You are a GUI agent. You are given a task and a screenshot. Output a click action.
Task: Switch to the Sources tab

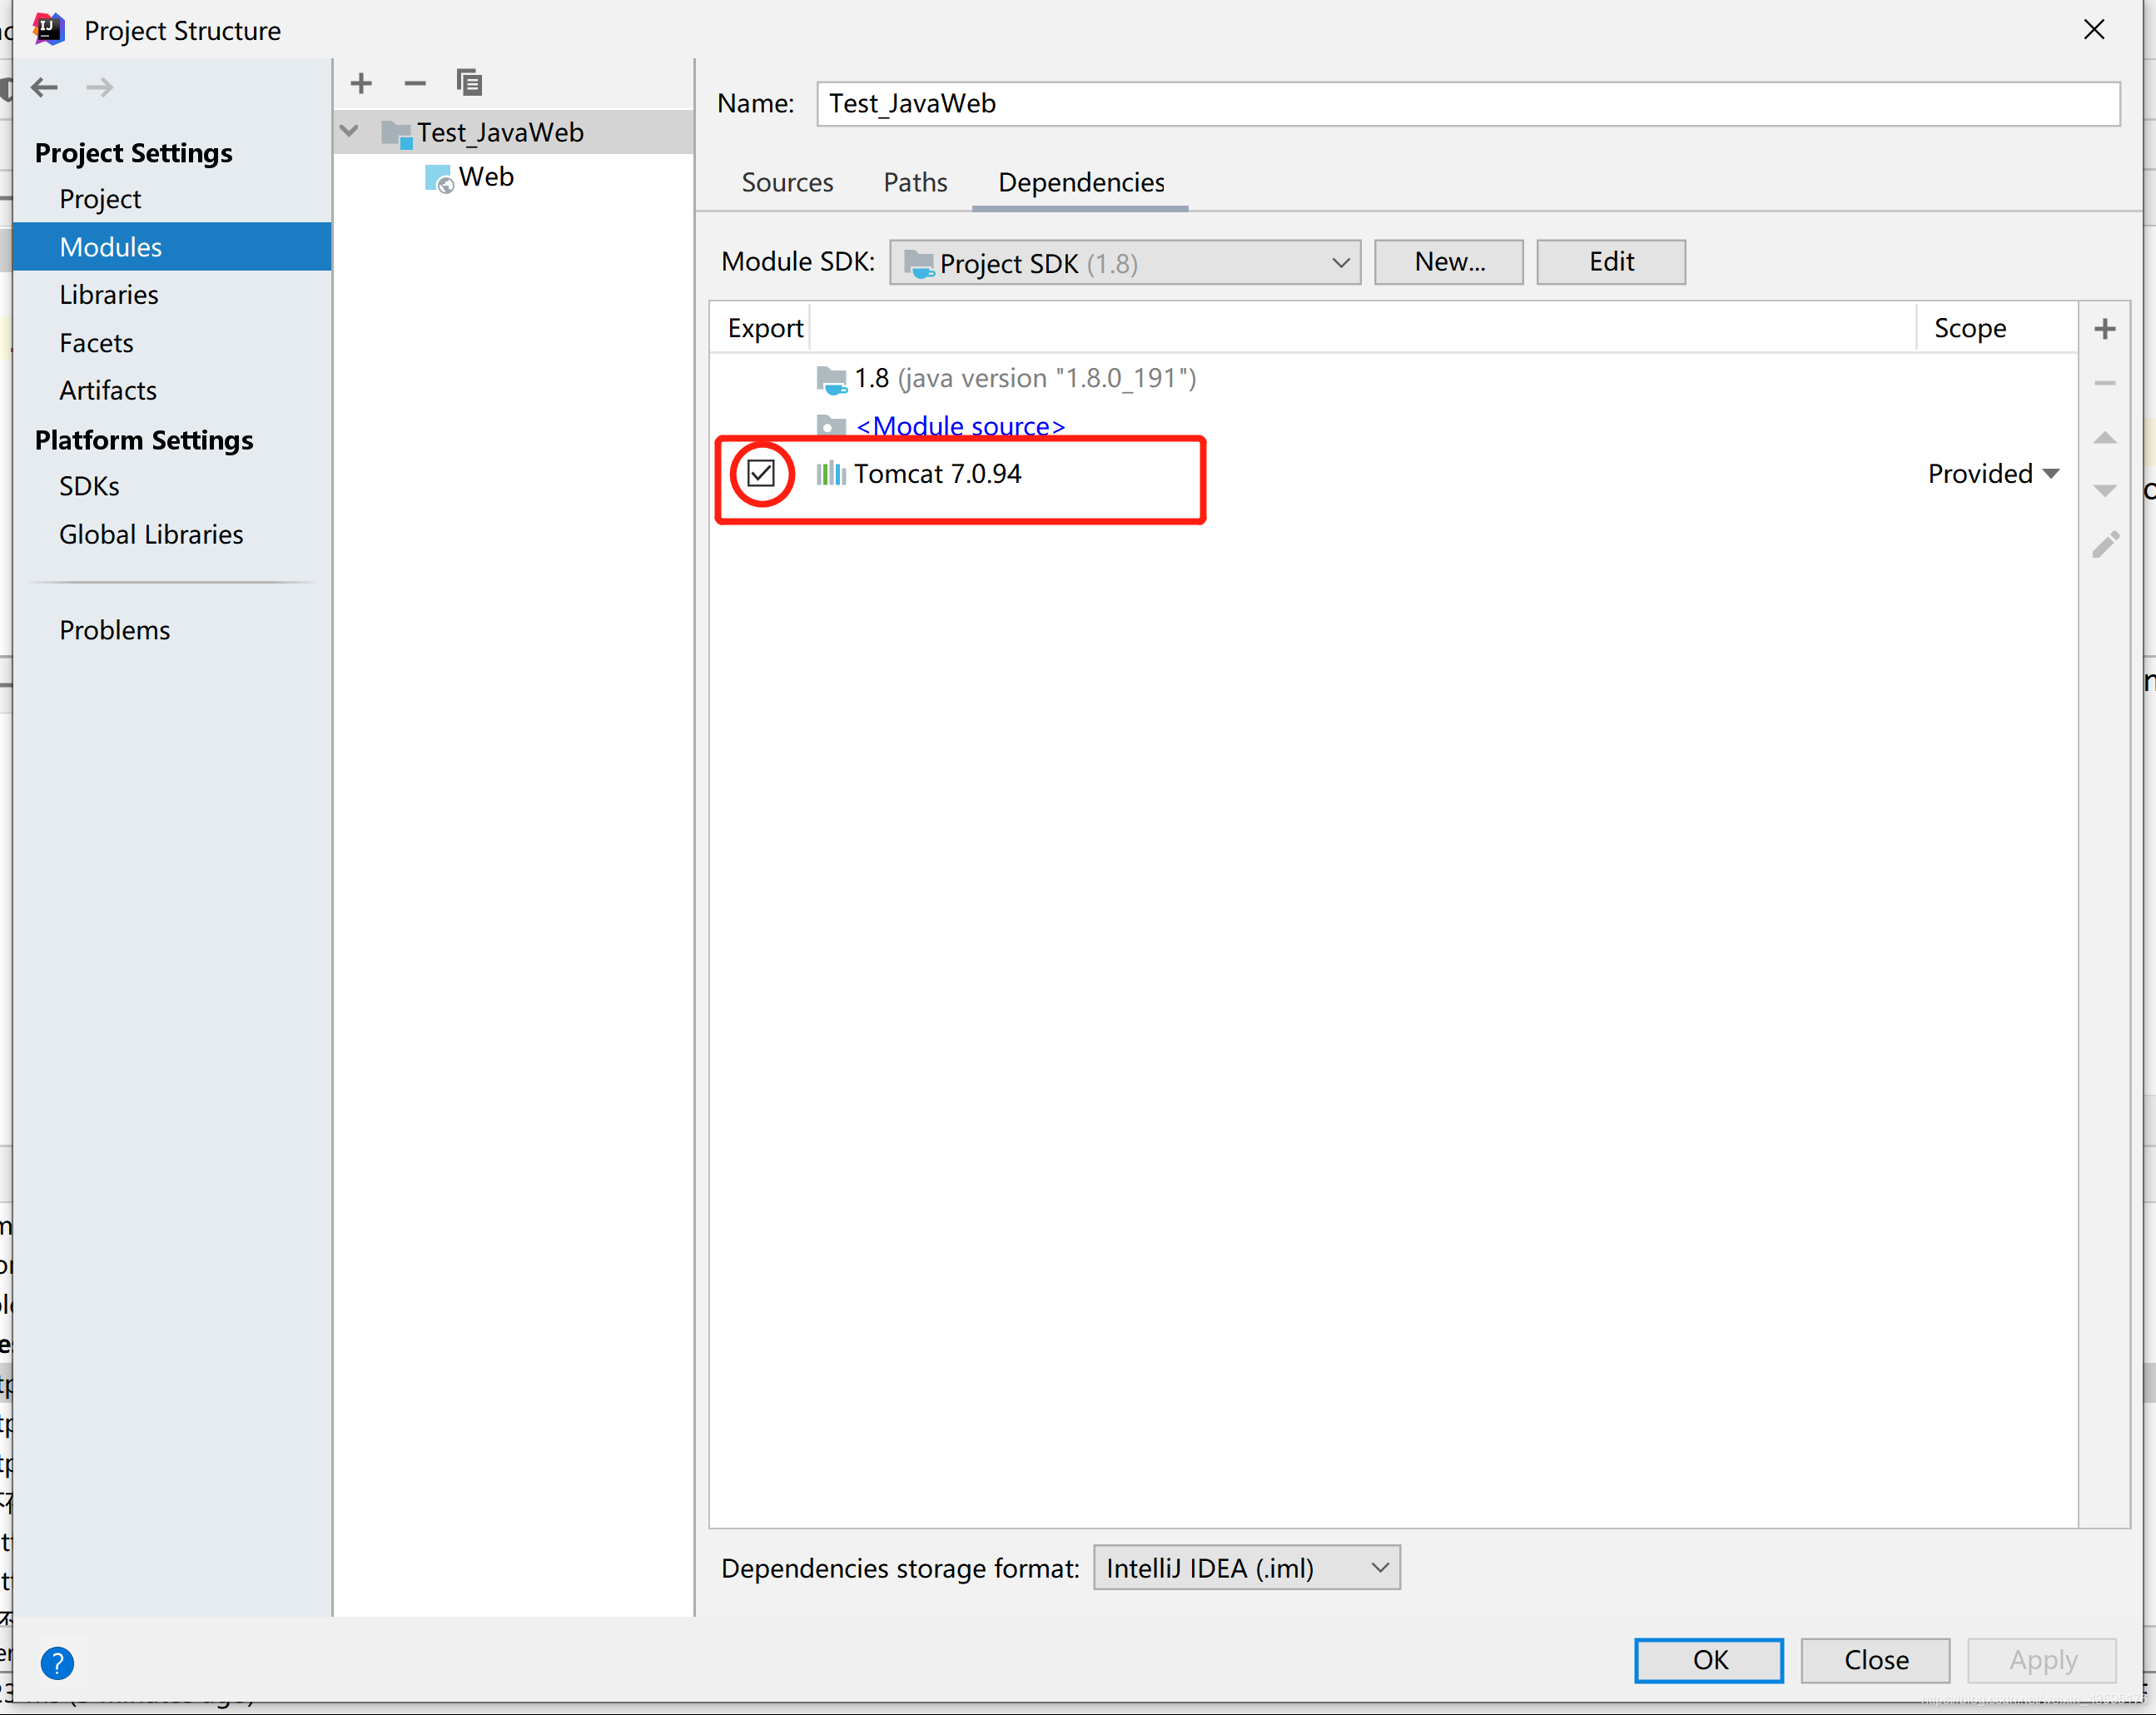(787, 183)
